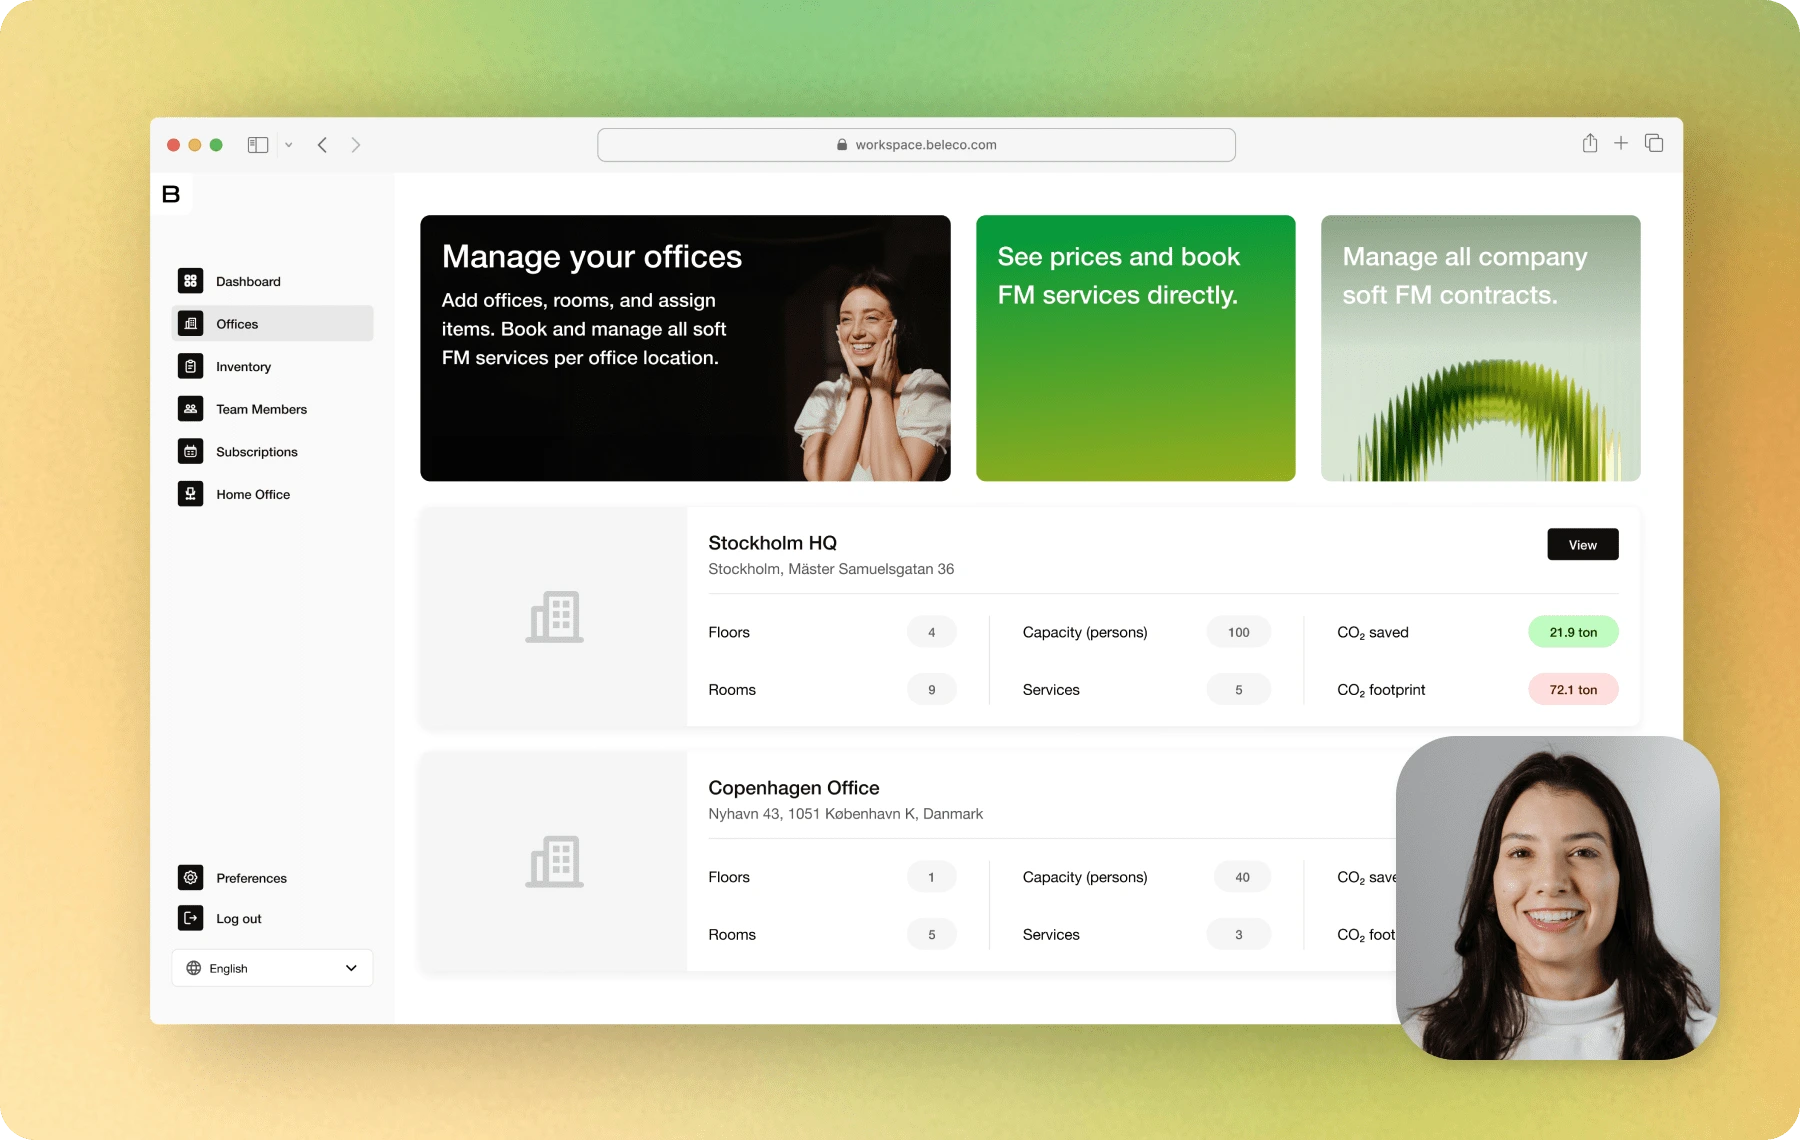The width and height of the screenshot is (1800, 1140).
Task: Open Manage all company soft FM contracts card
Action: tap(1480, 348)
